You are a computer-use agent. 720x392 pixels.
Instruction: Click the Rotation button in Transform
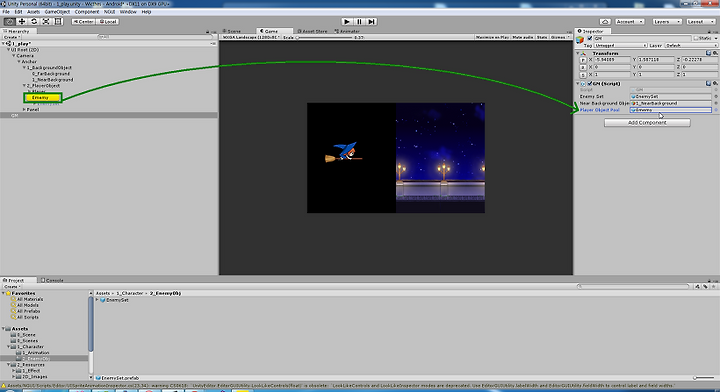(583, 67)
